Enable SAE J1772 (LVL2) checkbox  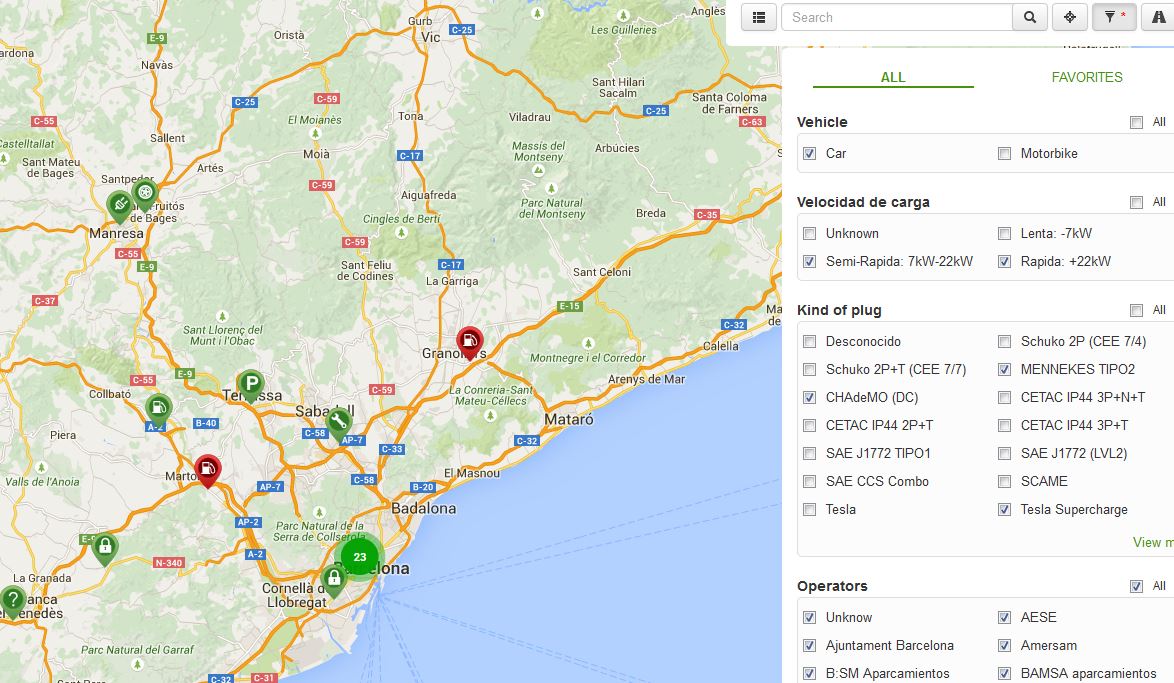[x=1004, y=453]
